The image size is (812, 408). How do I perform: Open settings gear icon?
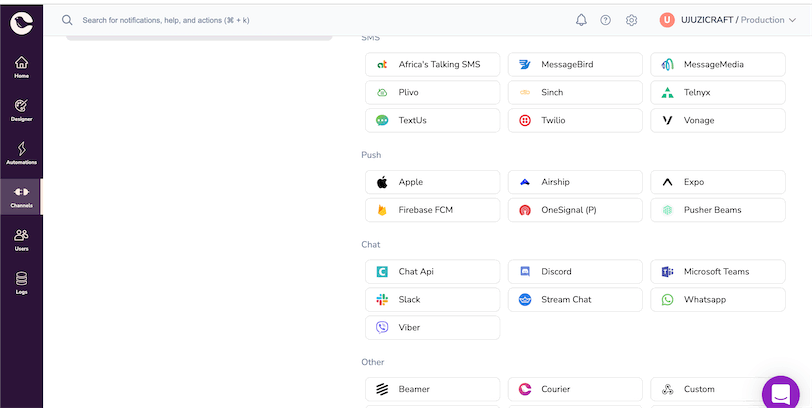point(631,20)
